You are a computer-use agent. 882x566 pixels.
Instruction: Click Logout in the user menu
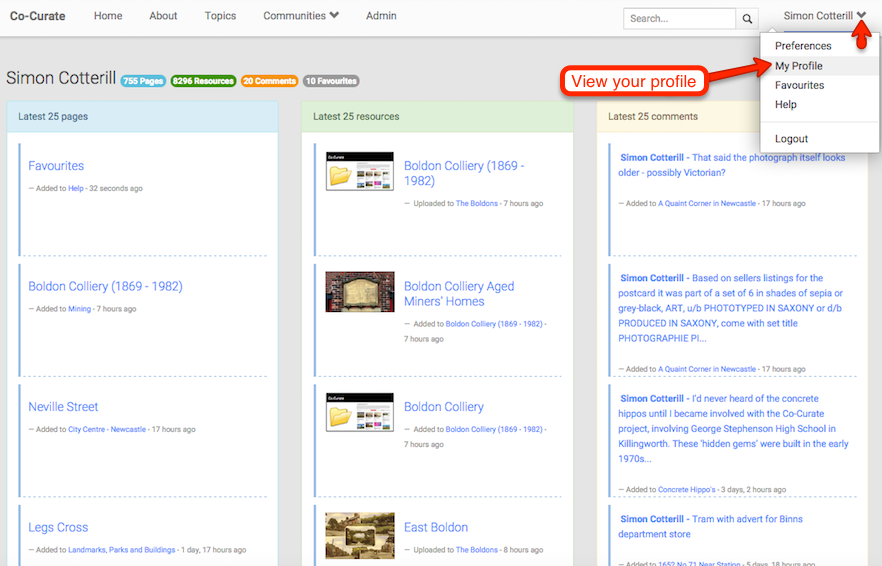coord(791,139)
